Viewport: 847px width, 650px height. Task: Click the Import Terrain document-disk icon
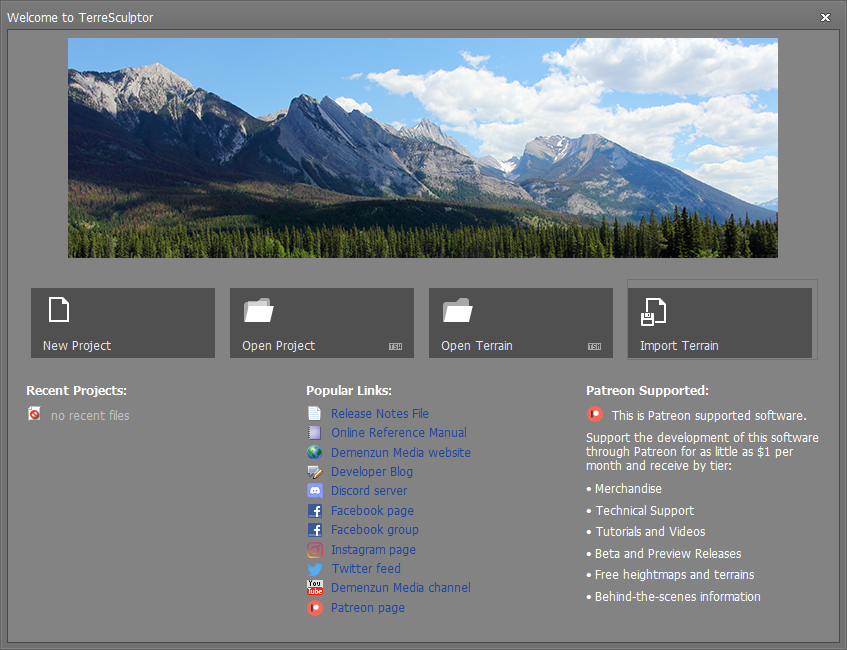653,312
